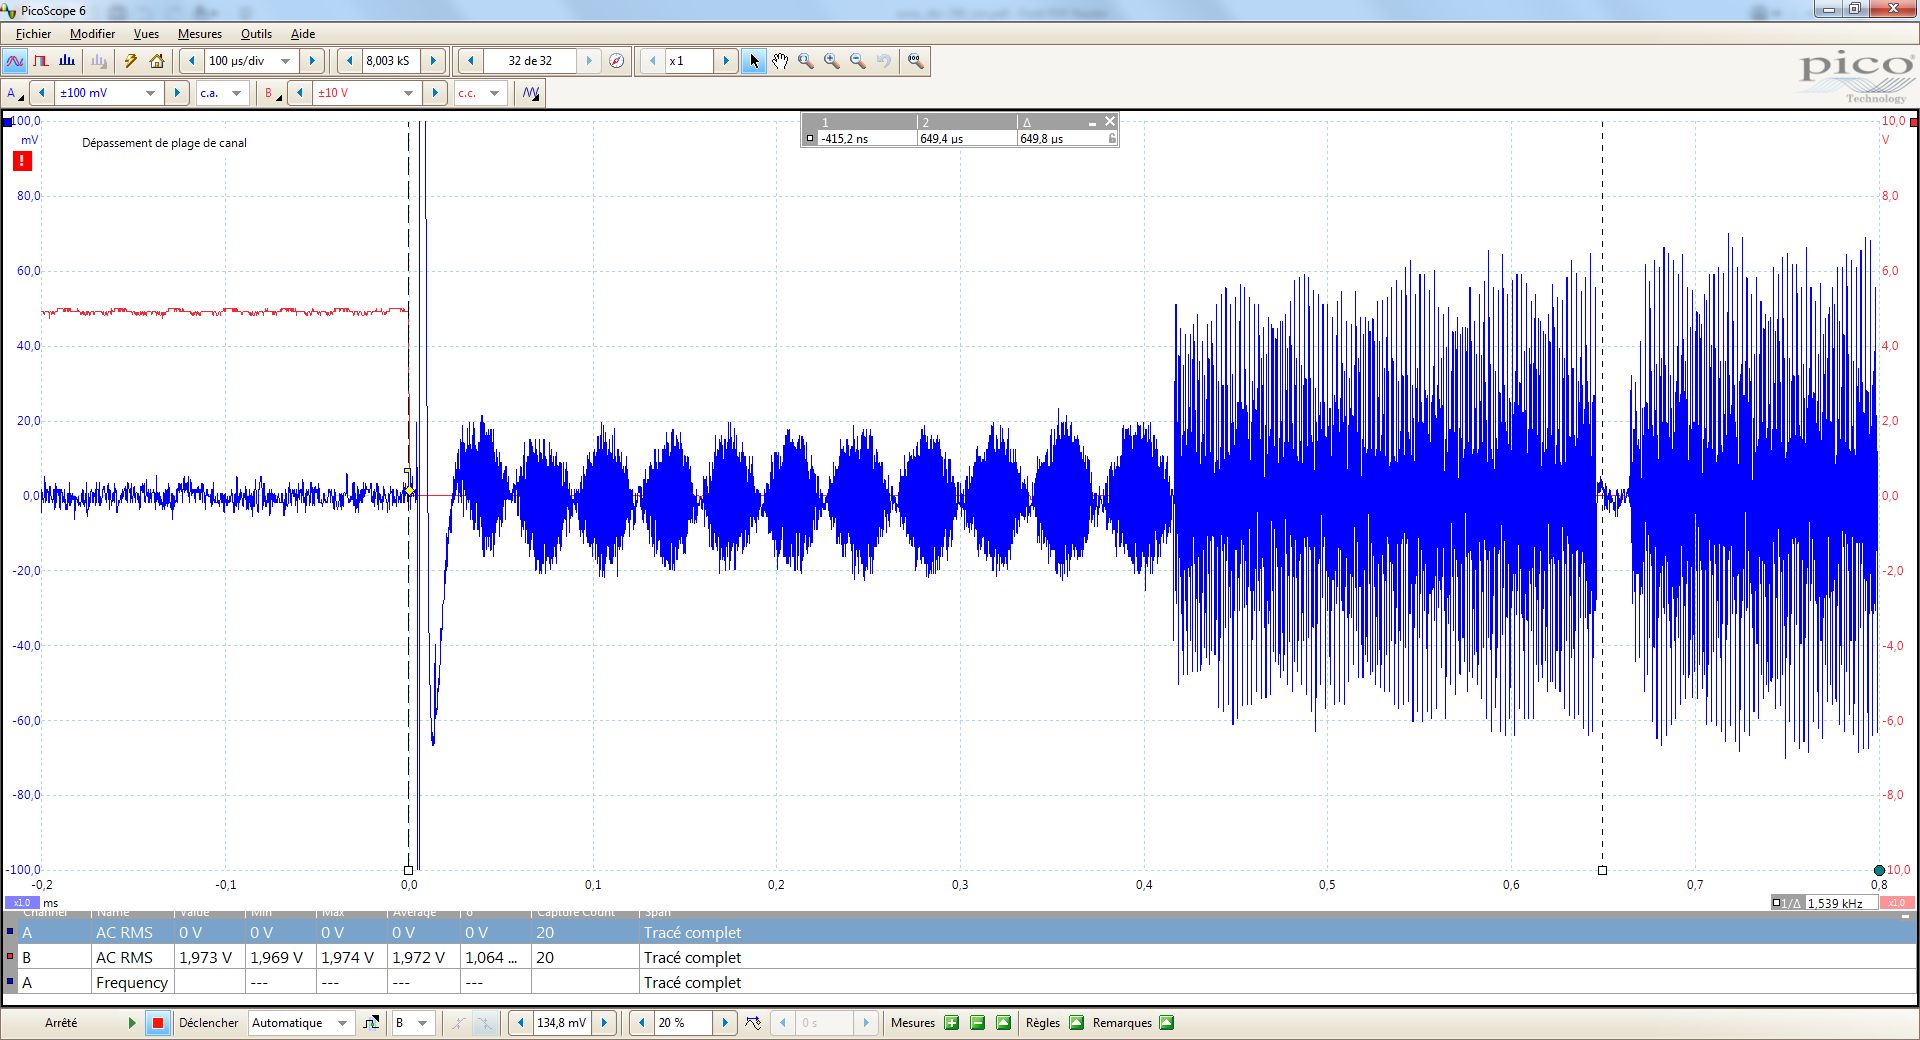Image resolution: width=1920 pixels, height=1040 pixels.
Task: Click the pre-trigger 20 % field
Action: (x=683, y=1023)
